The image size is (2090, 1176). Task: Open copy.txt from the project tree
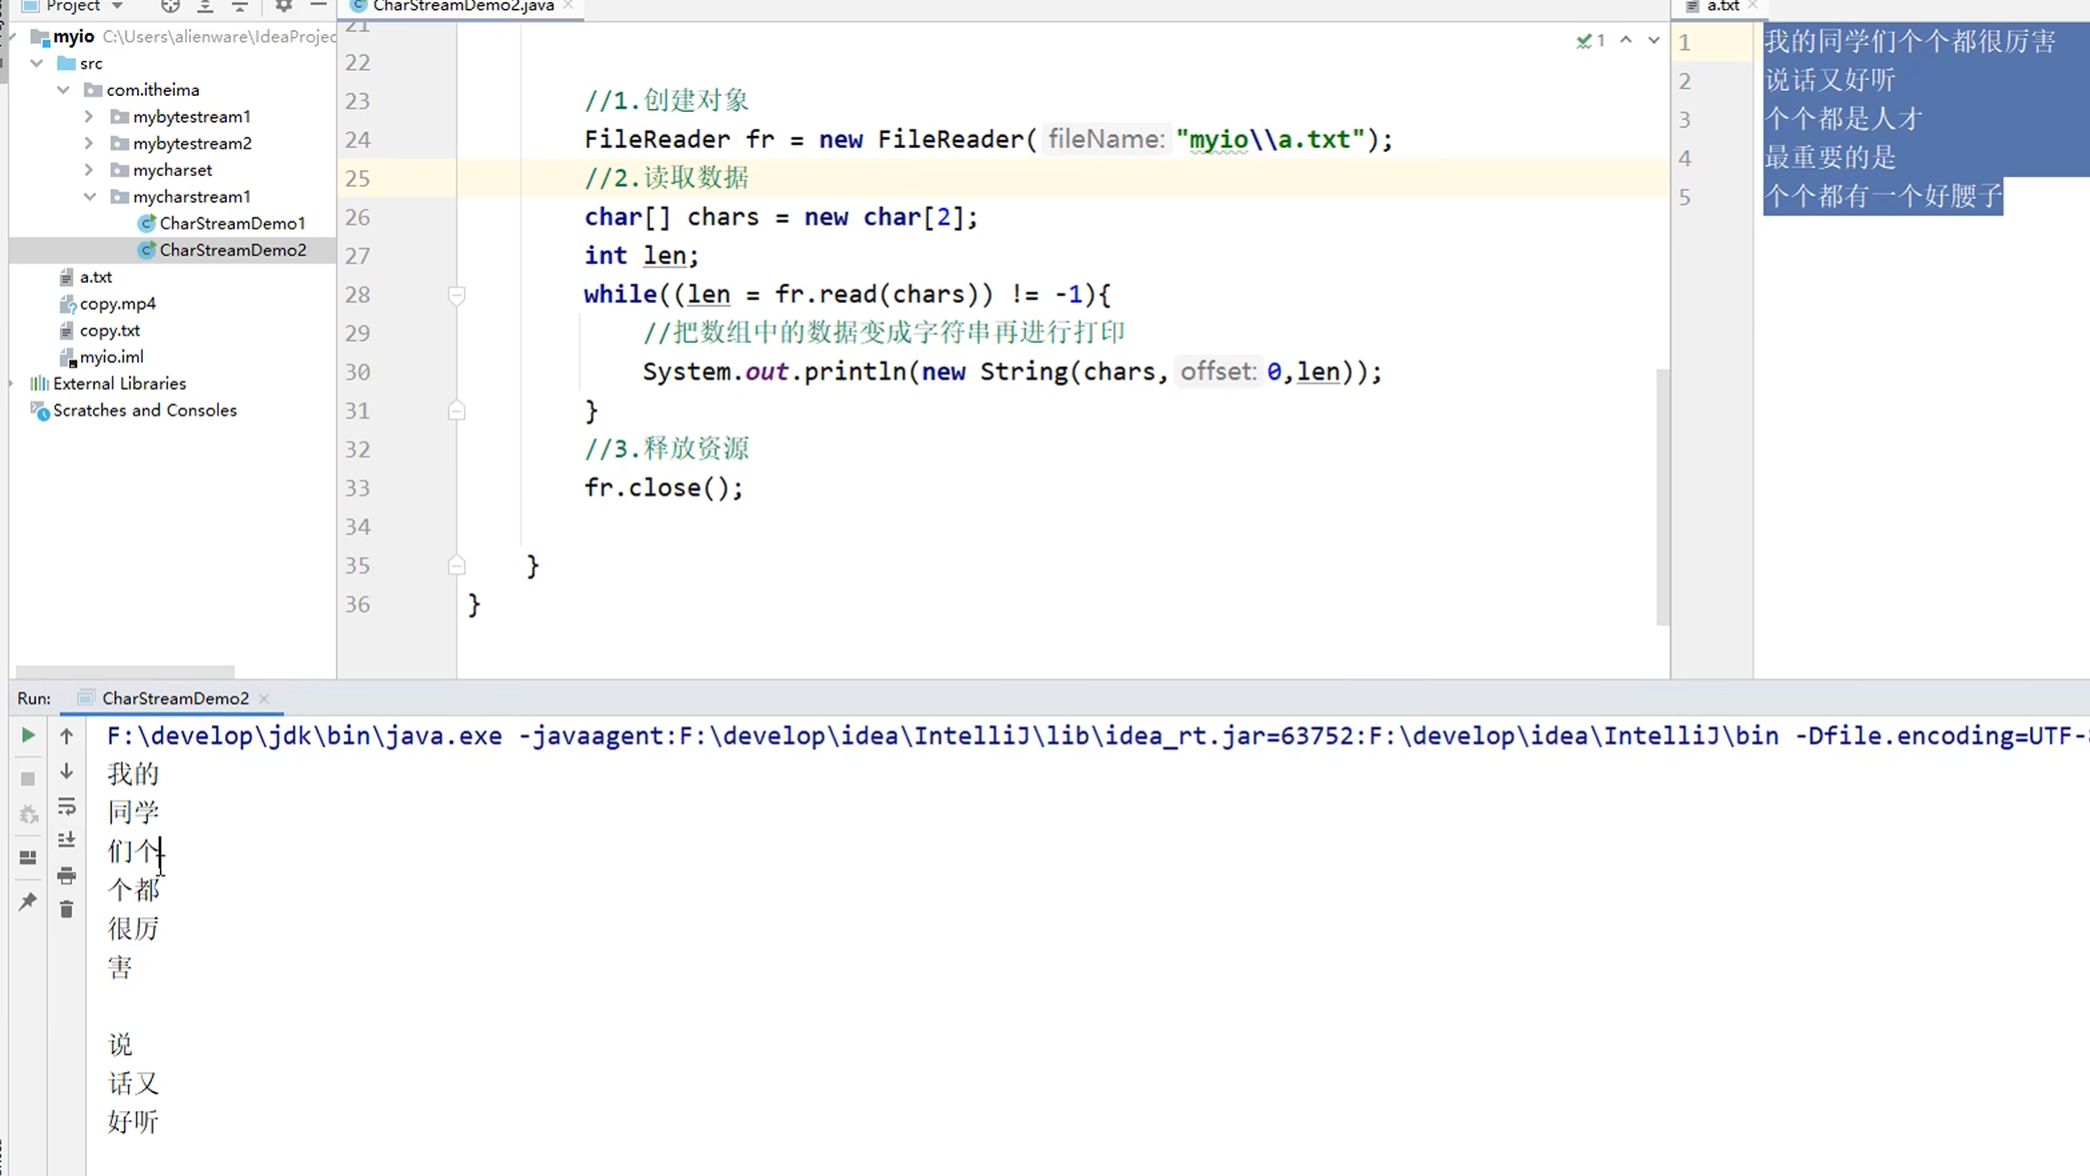[109, 330]
